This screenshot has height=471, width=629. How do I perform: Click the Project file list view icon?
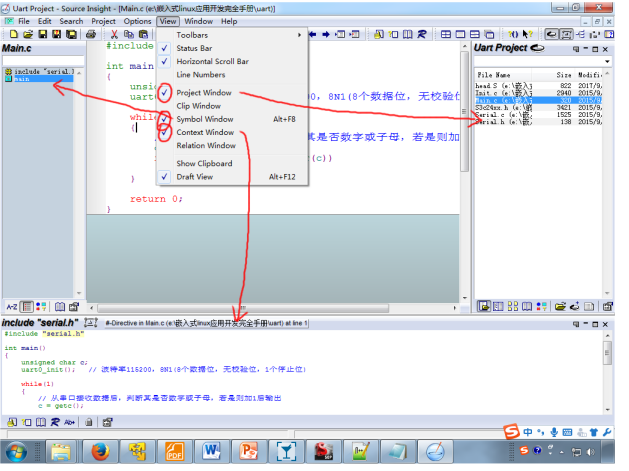tap(484, 307)
